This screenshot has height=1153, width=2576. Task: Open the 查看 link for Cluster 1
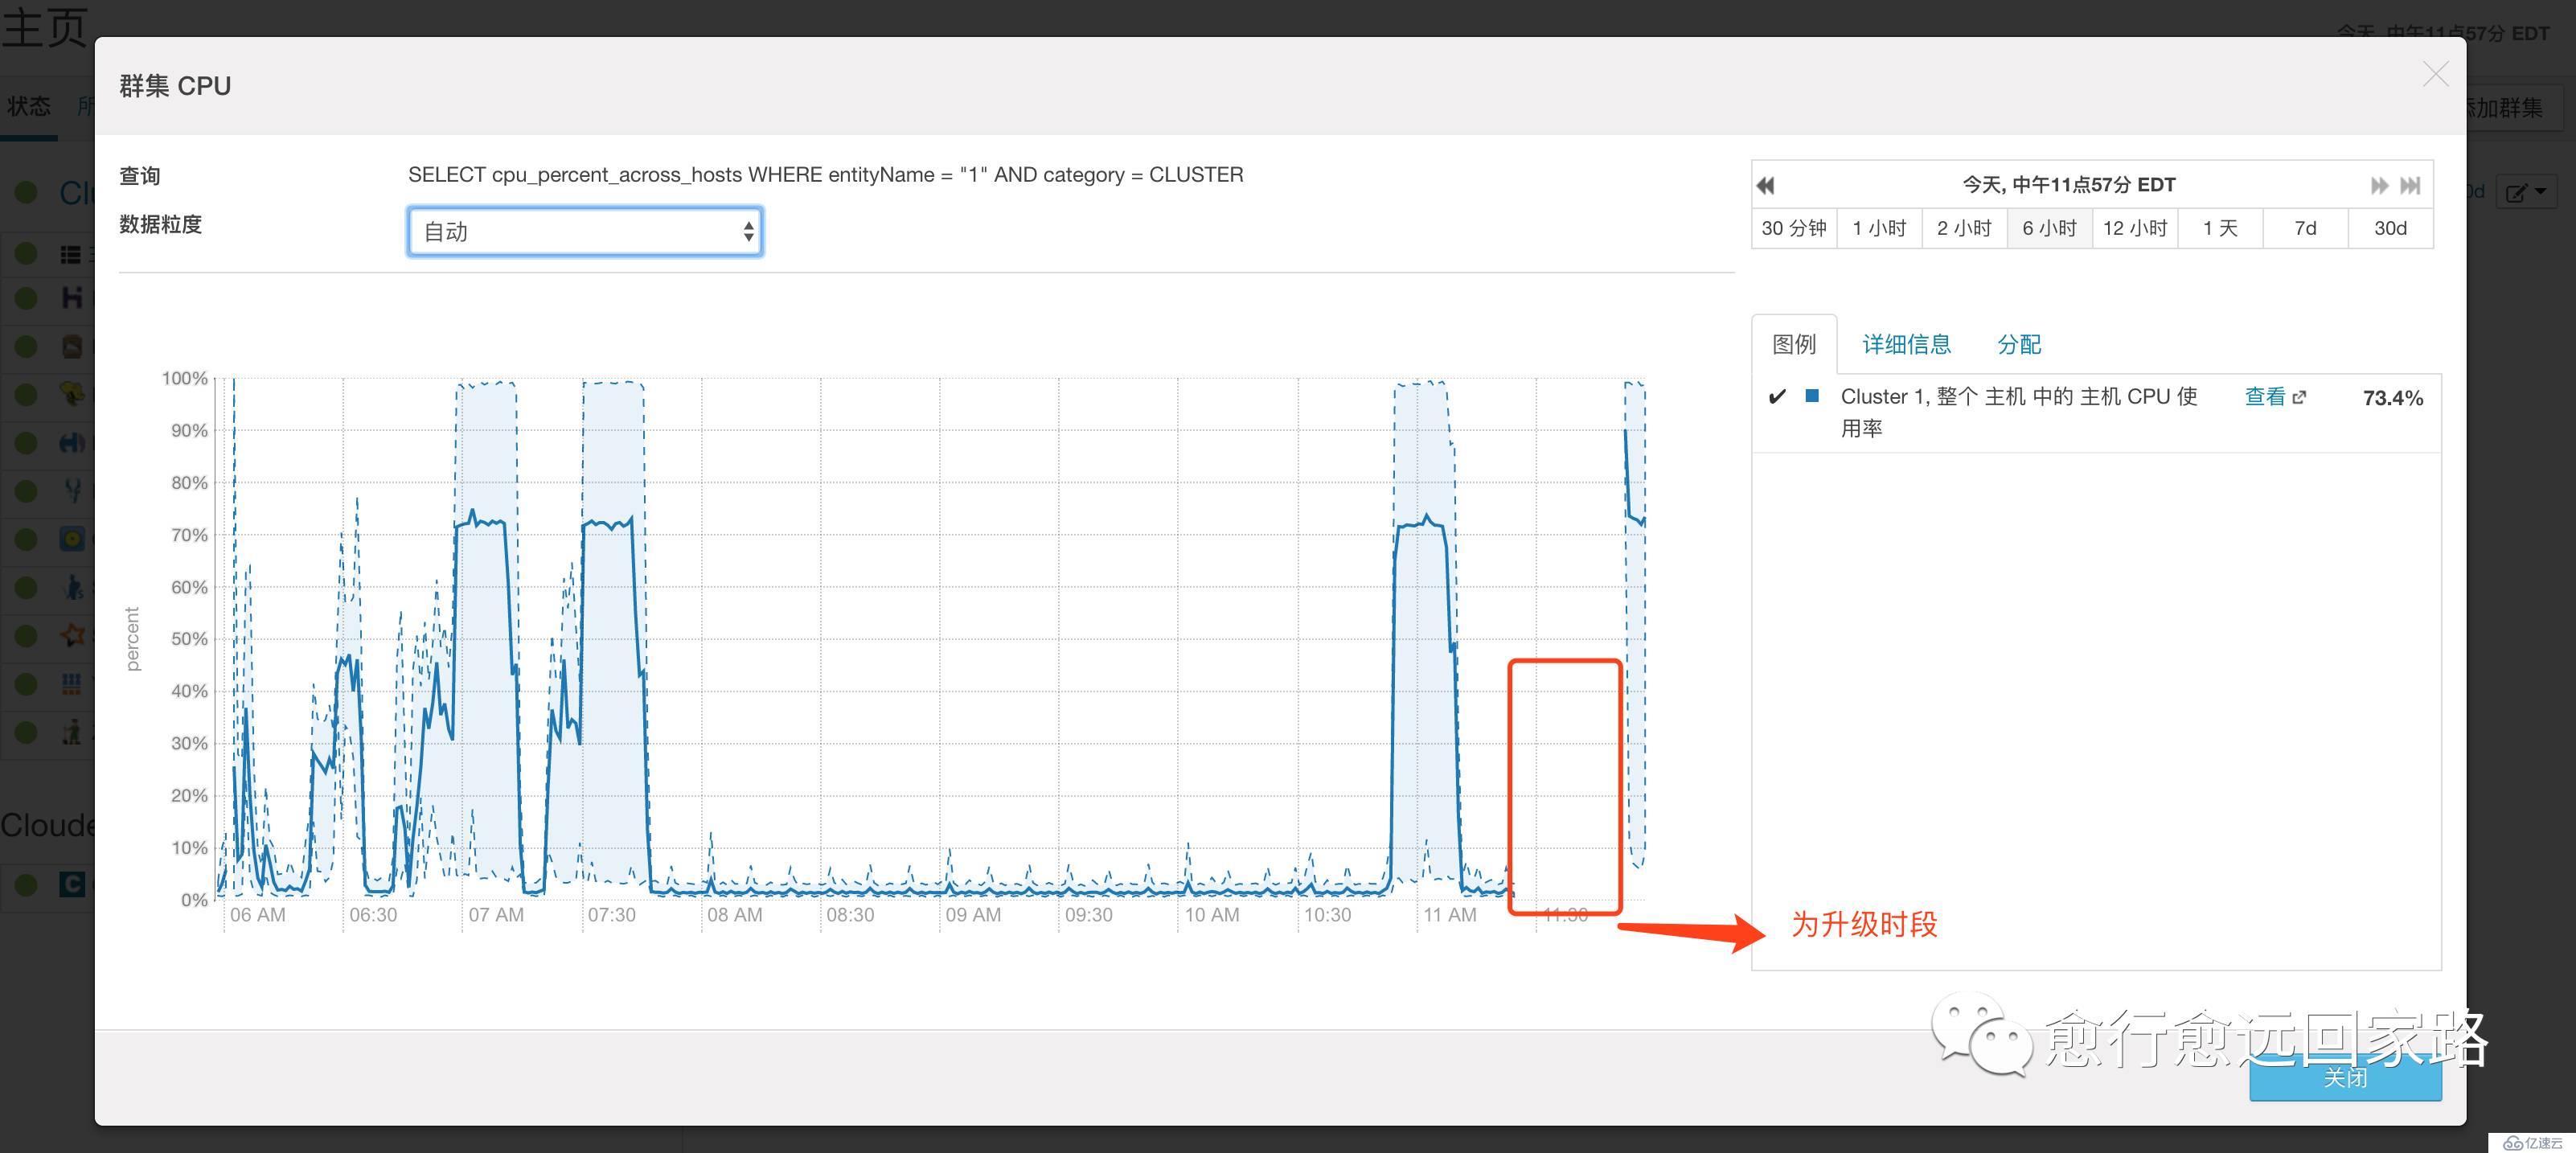[x=2265, y=397]
